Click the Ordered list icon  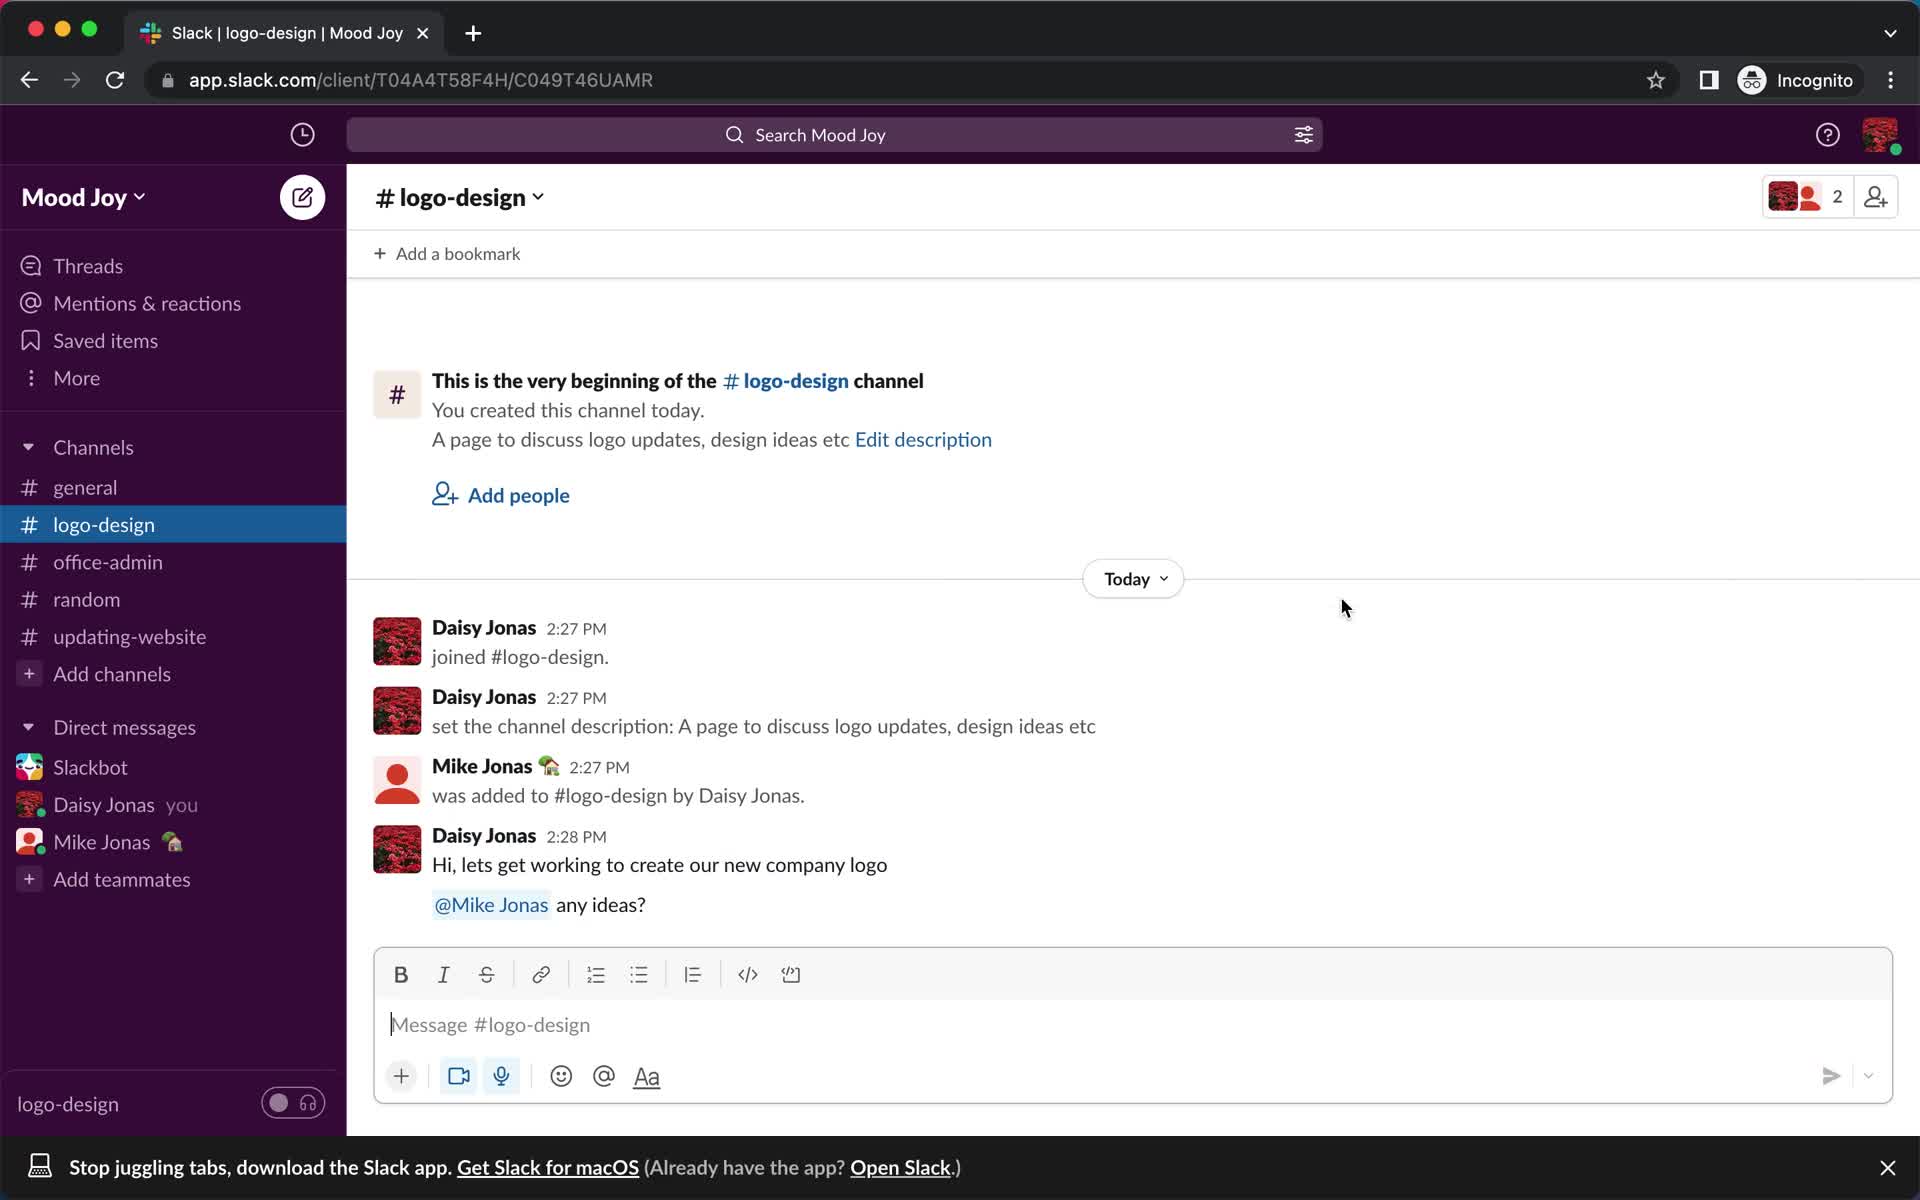click(594, 975)
